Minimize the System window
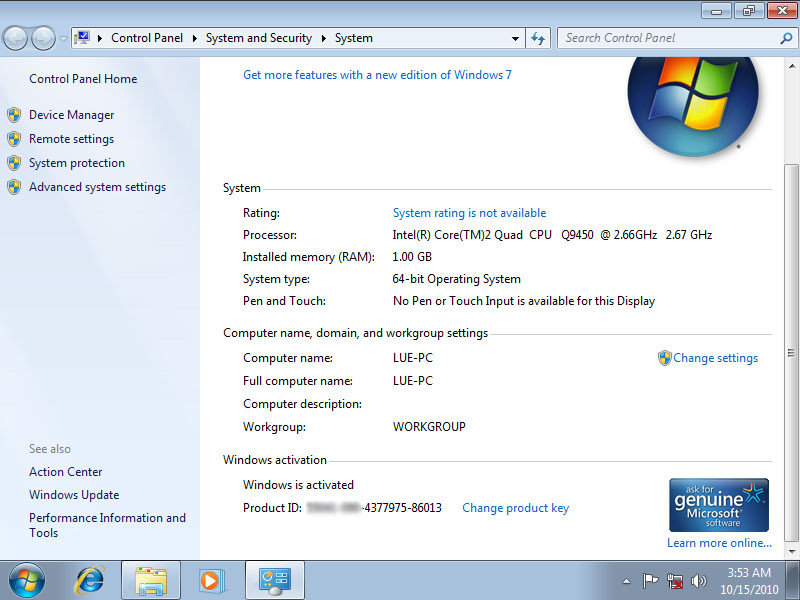Viewport: 800px width, 600px height. click(x=717, y=11)
